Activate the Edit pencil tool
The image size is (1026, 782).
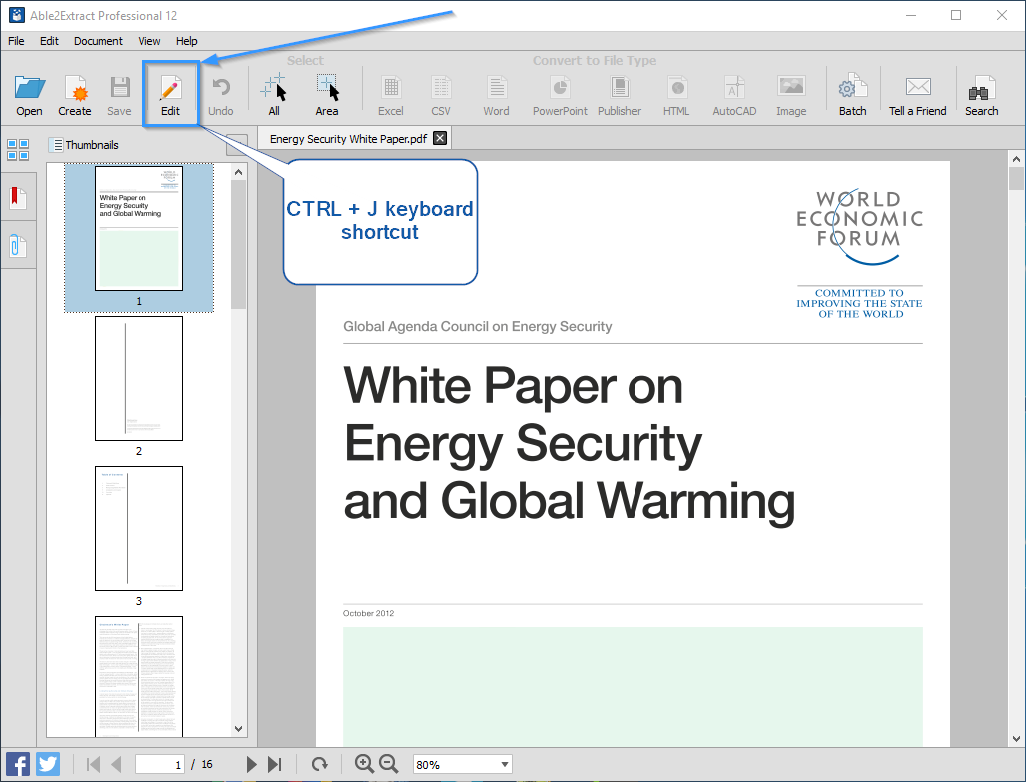point(170,96)
